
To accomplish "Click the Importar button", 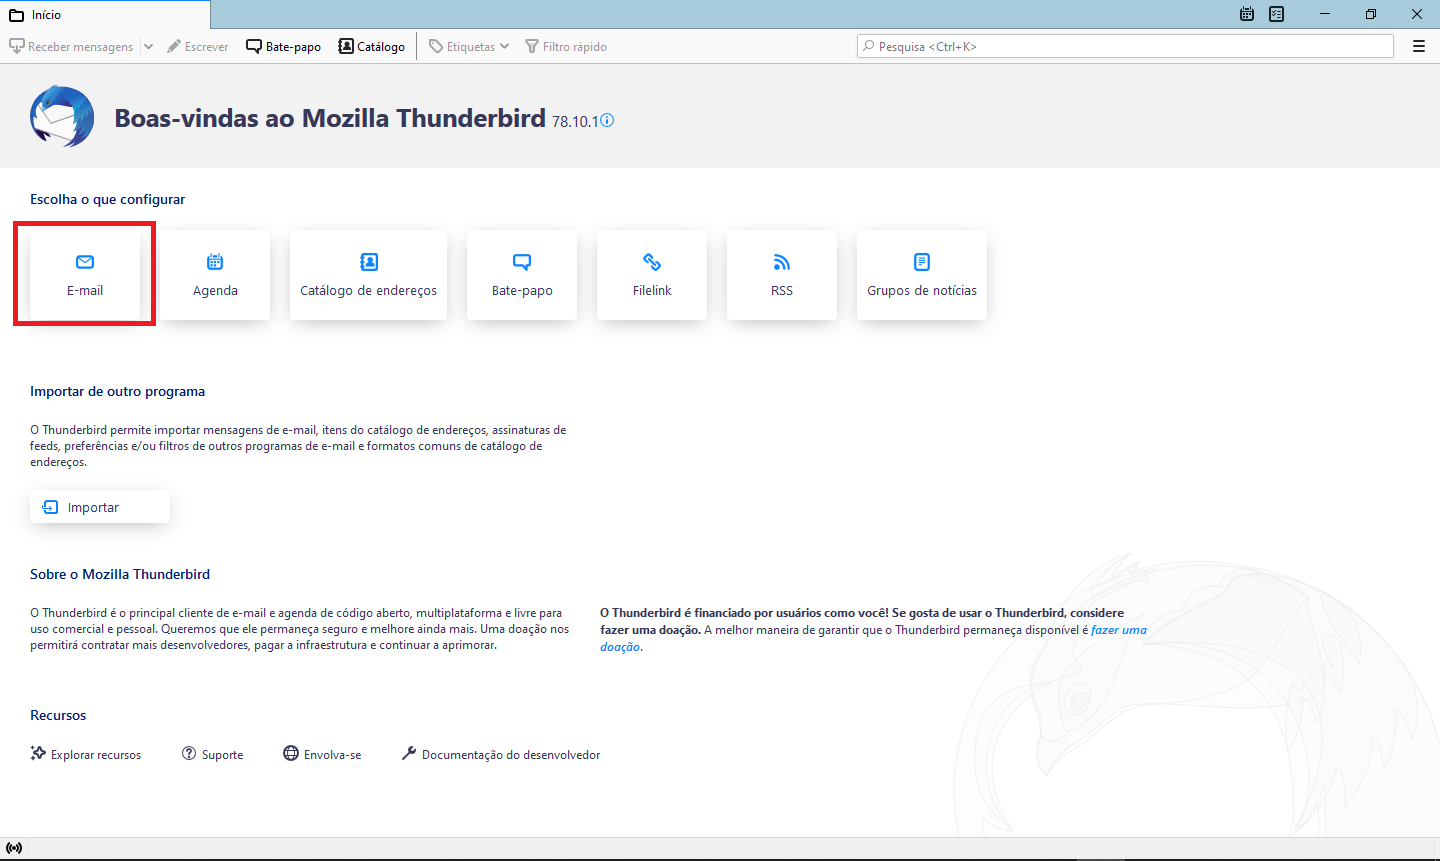I will 100,507.
